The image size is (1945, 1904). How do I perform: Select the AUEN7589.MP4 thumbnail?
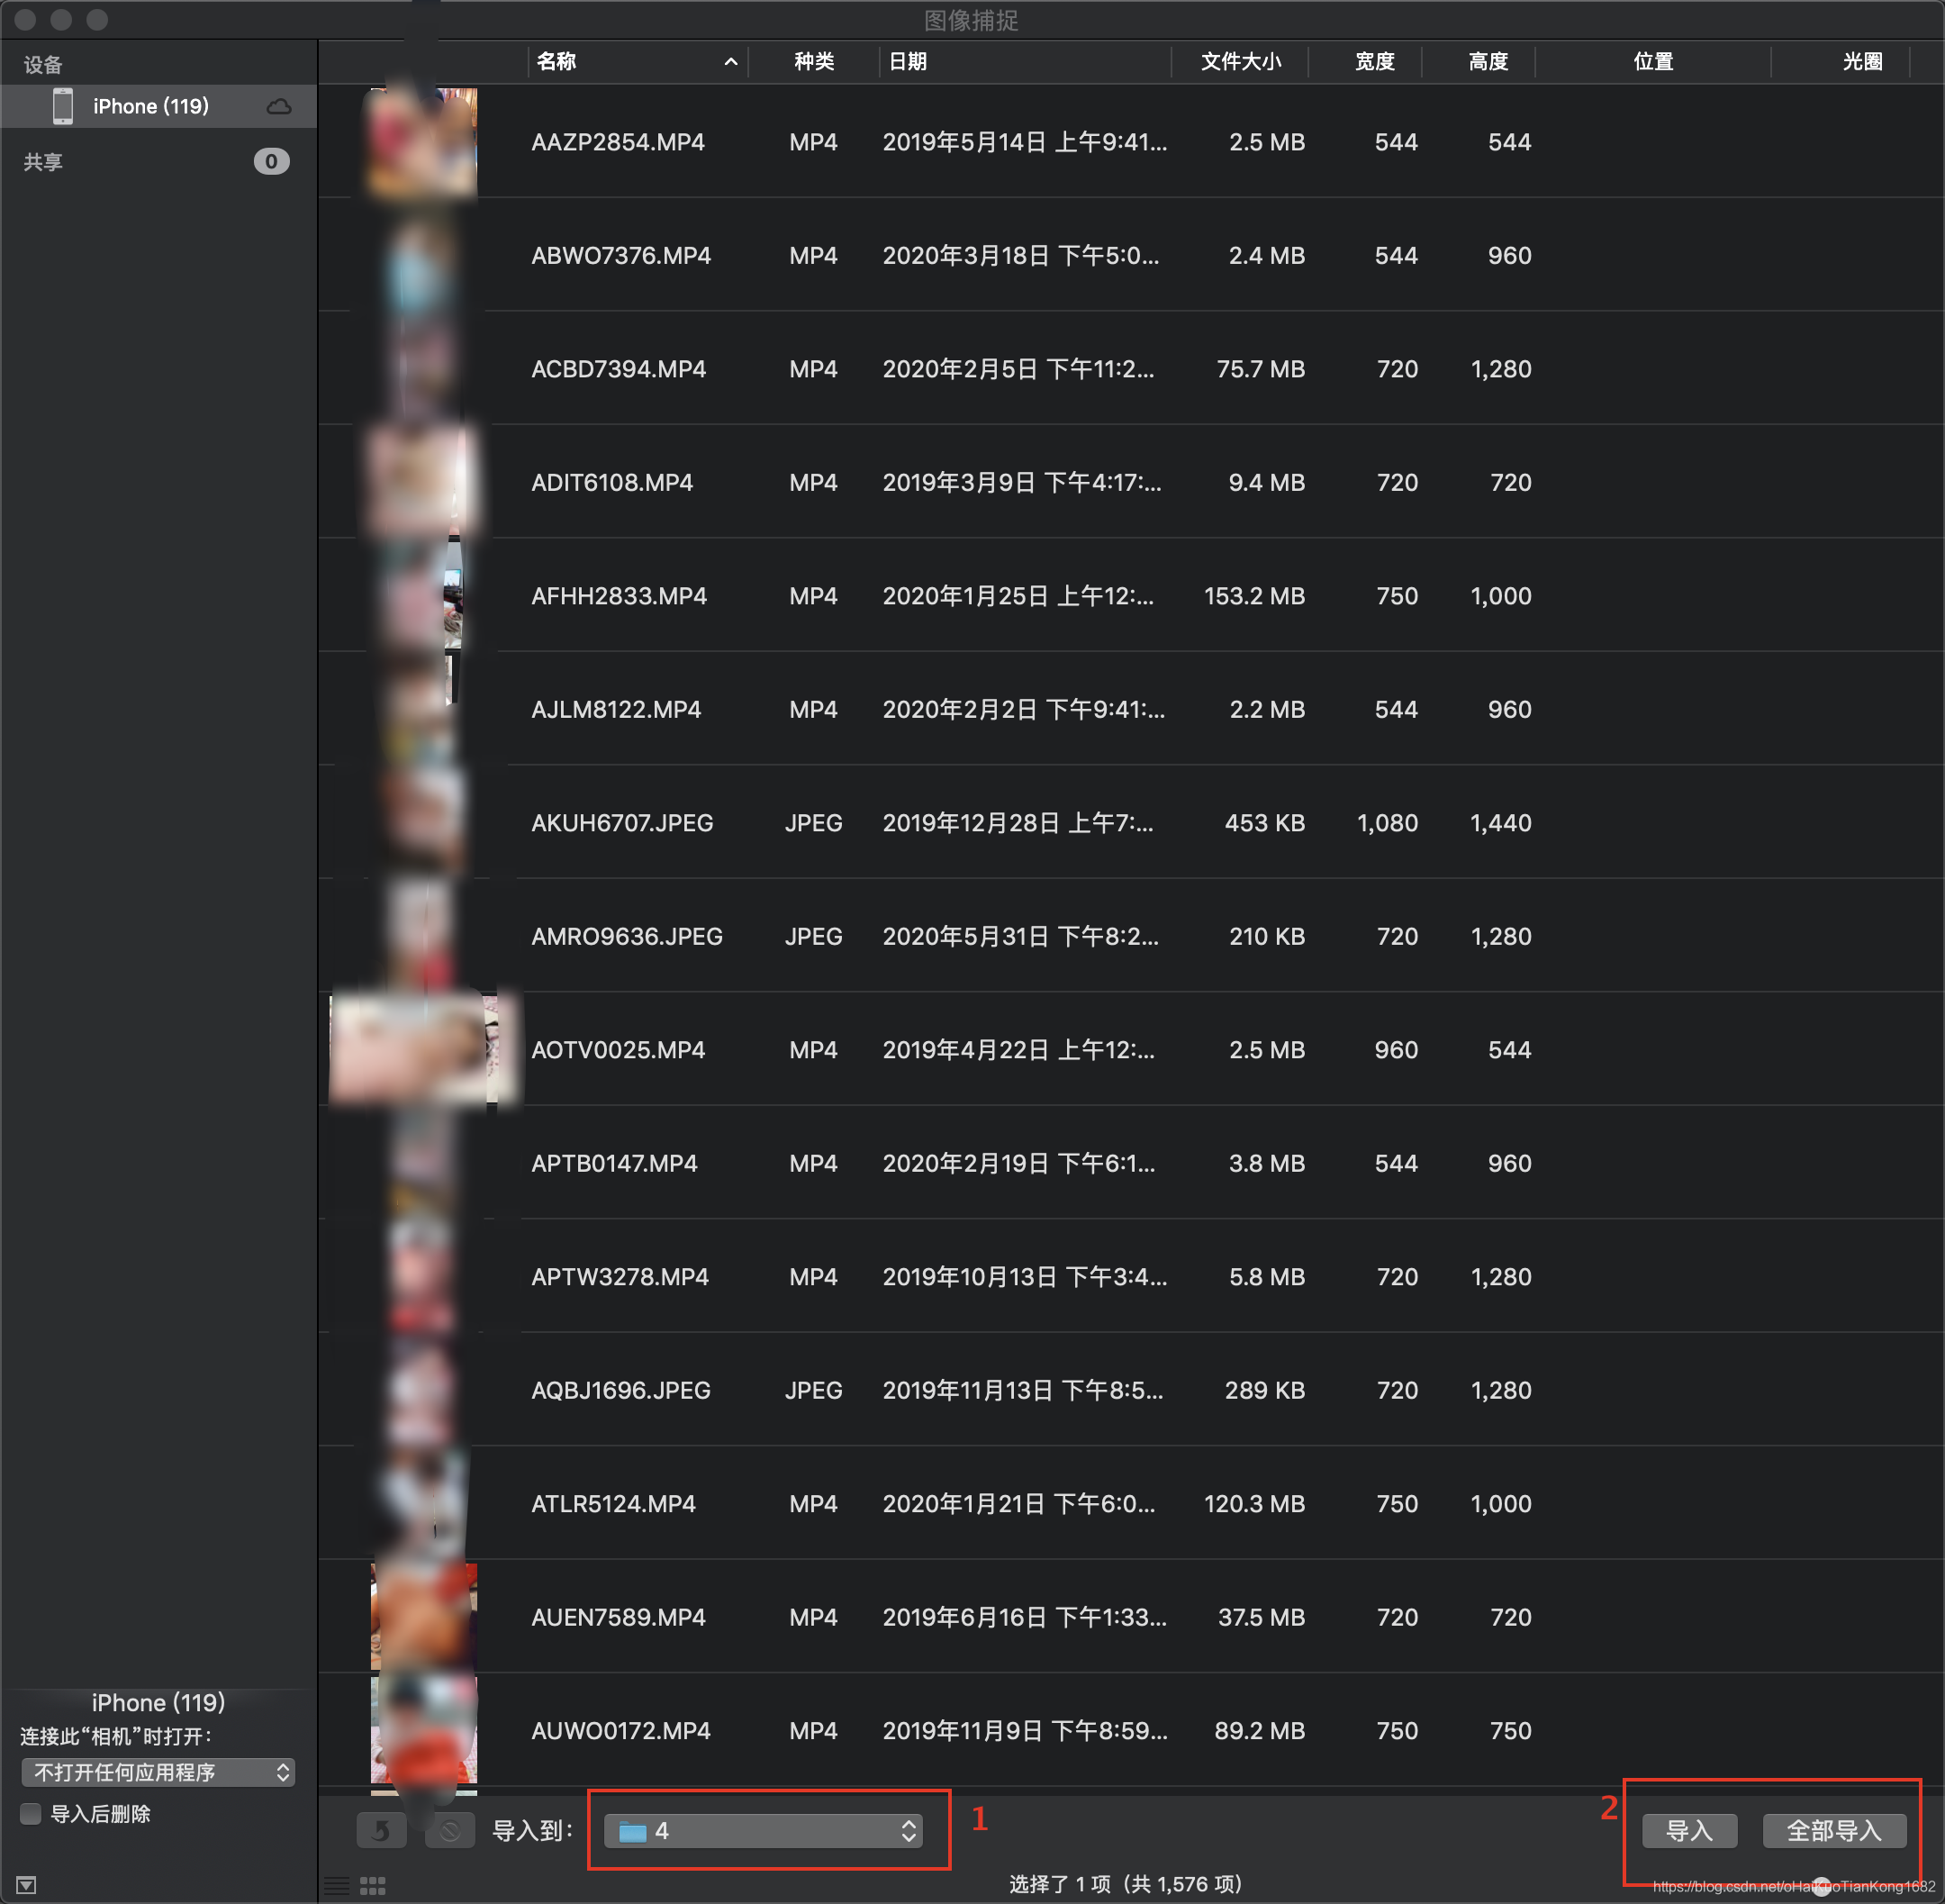coord(423,1617)
